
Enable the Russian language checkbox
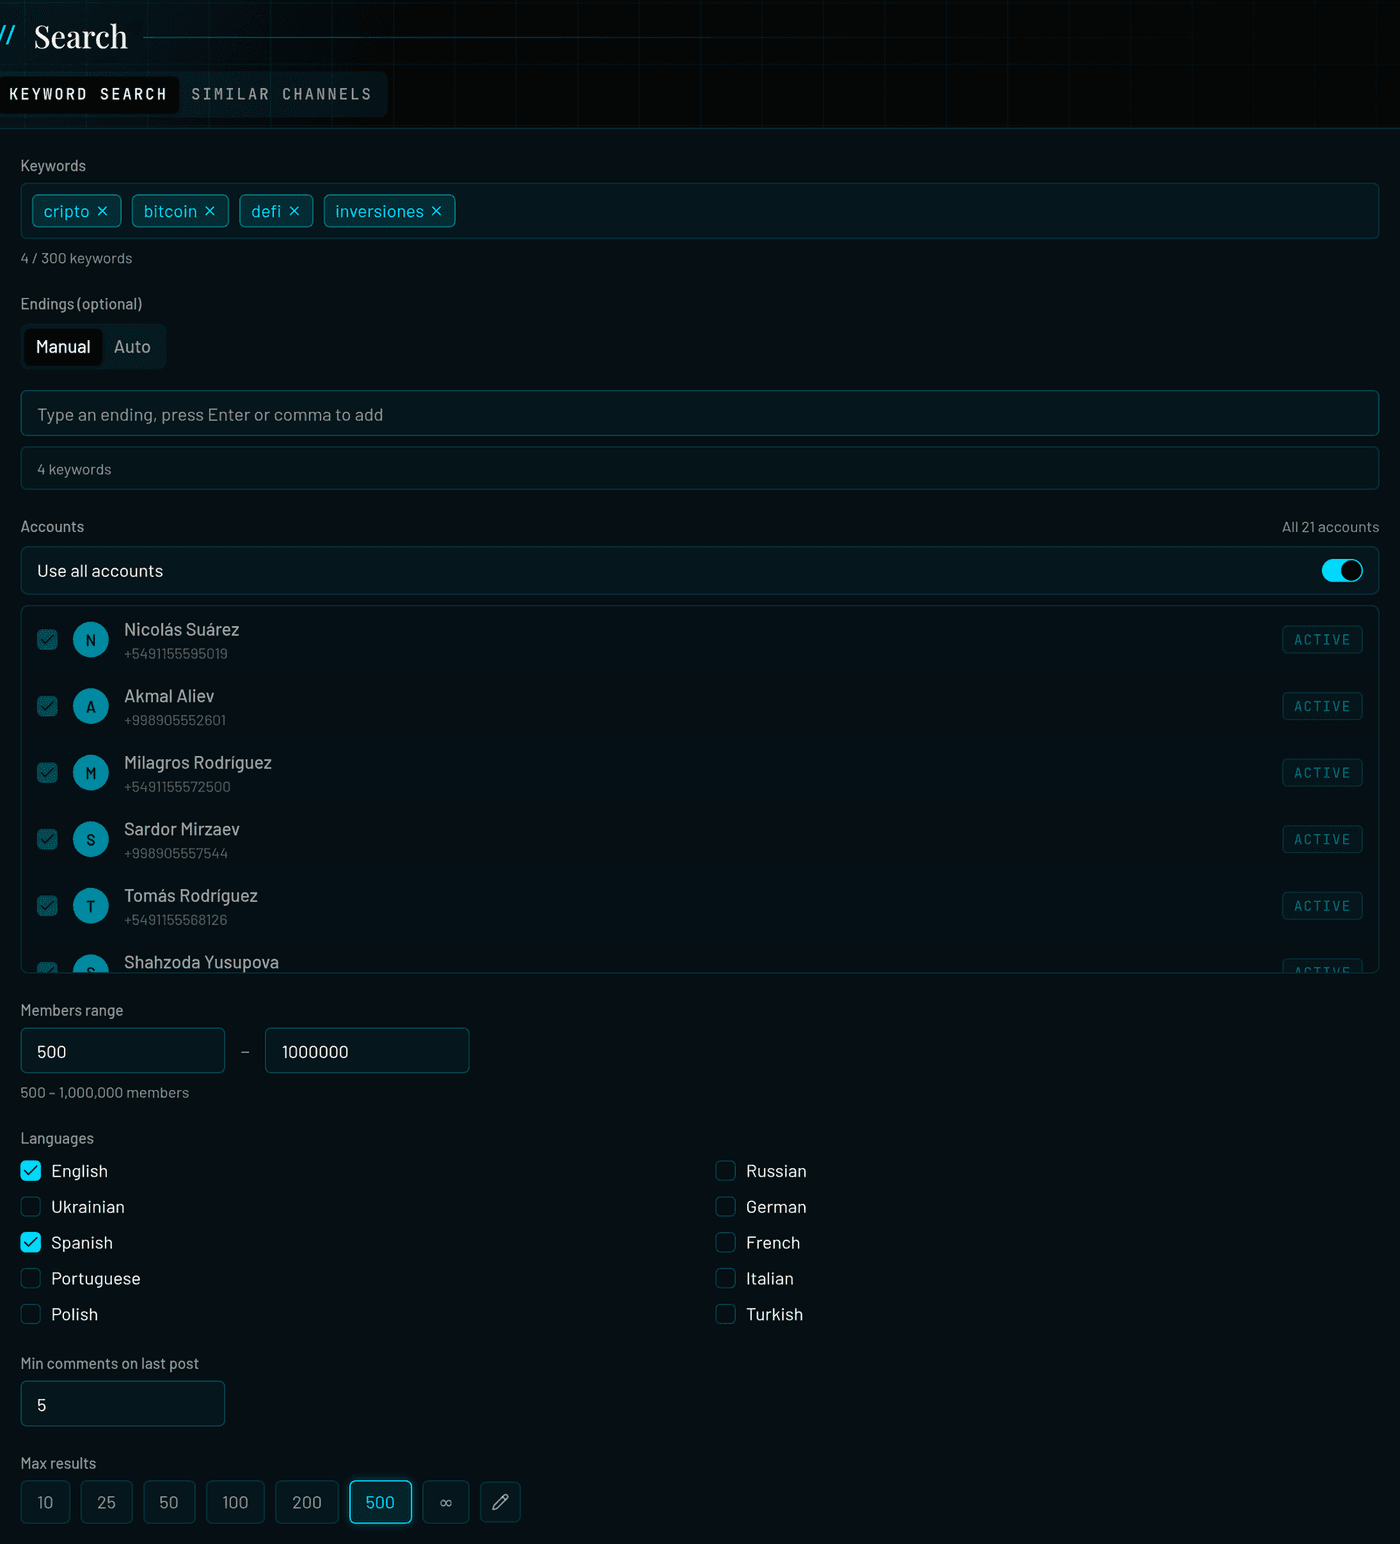click(726, 1171)
